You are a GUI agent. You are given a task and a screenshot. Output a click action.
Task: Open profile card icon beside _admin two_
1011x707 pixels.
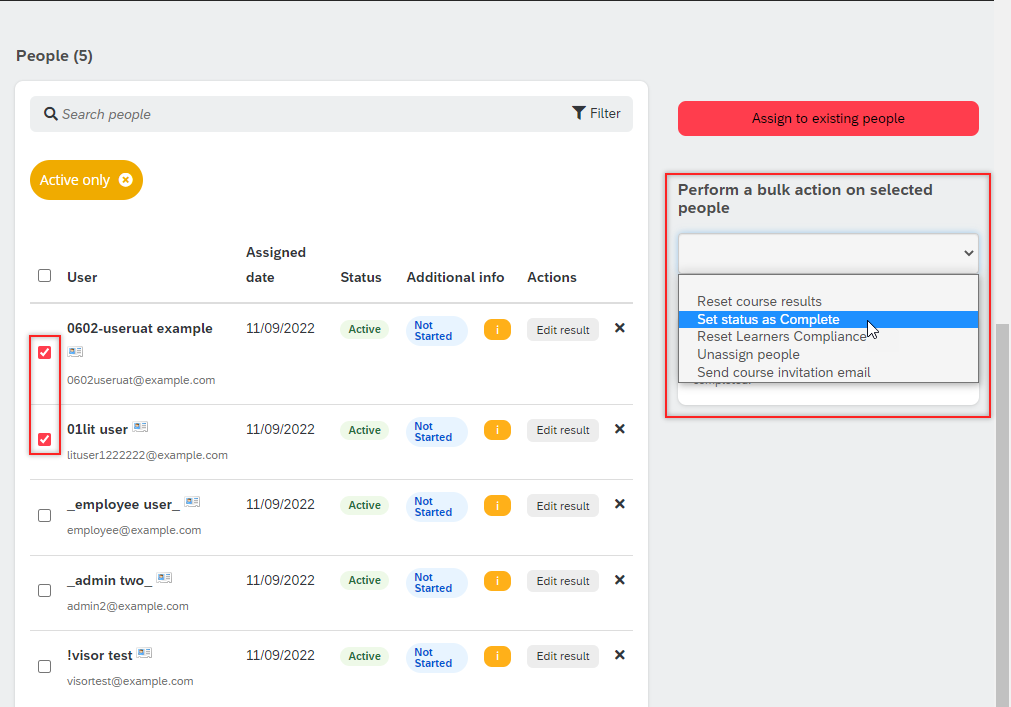point(164,577)
